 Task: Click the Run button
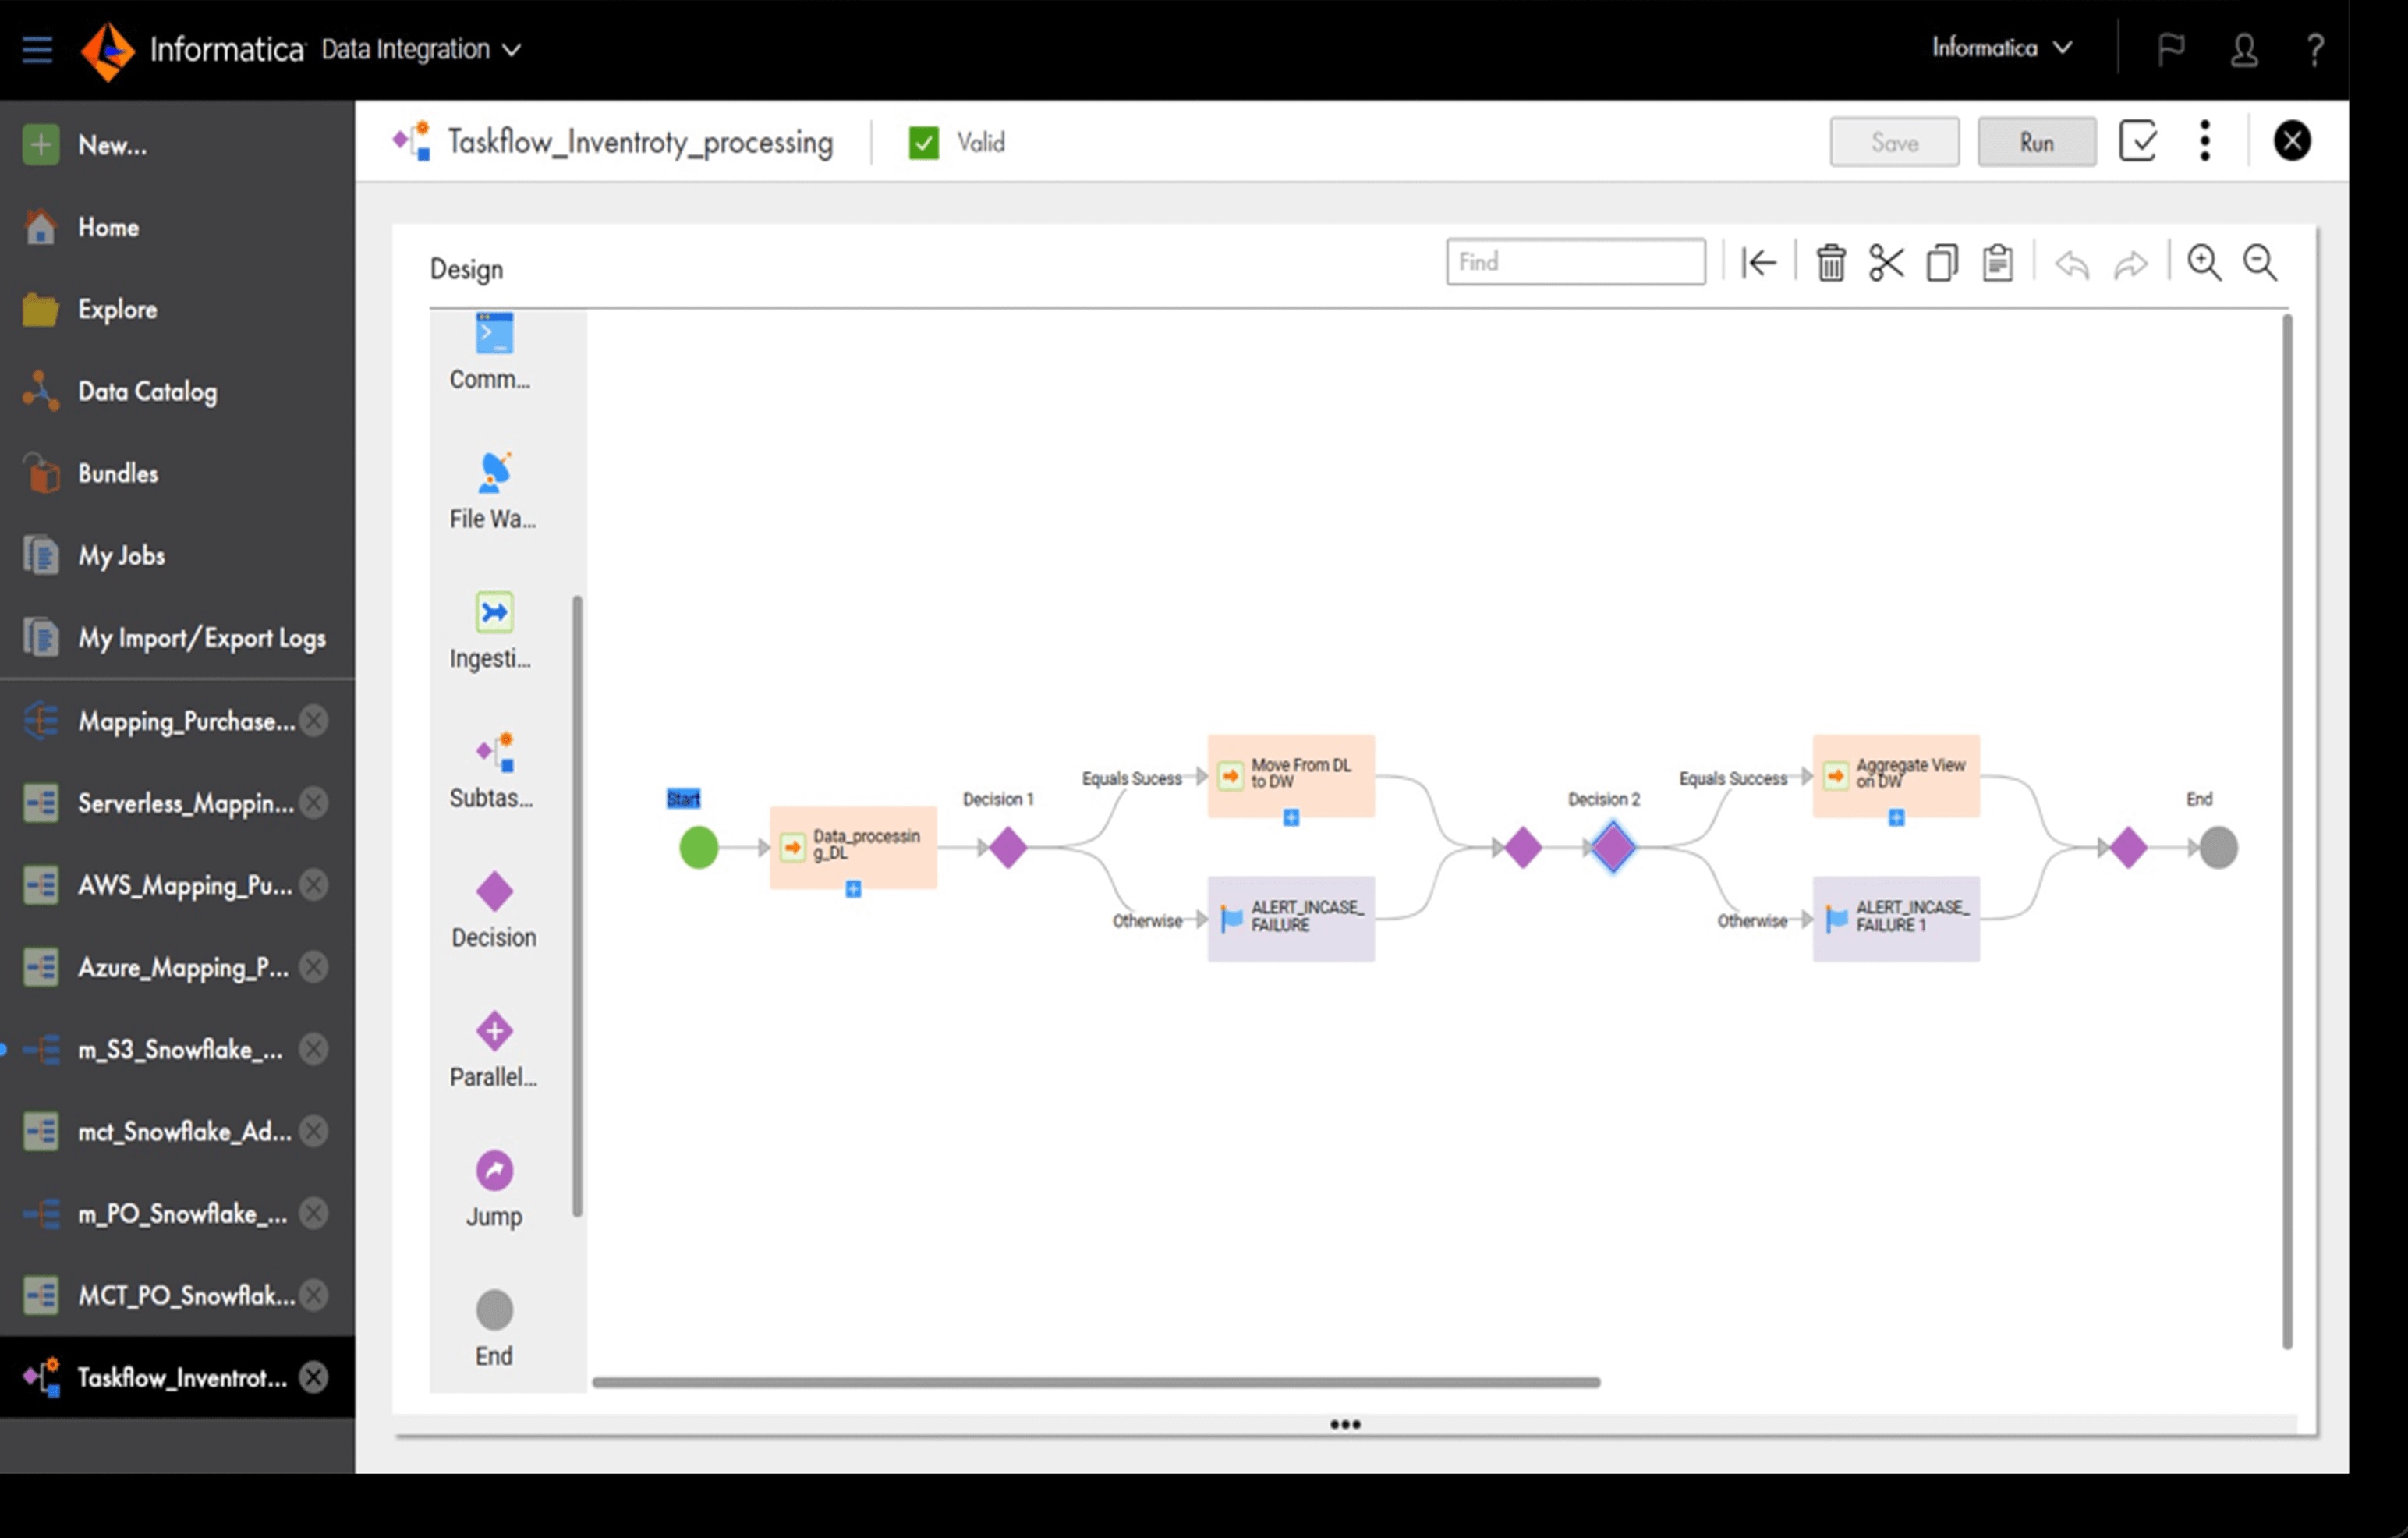pos(2036,142)
